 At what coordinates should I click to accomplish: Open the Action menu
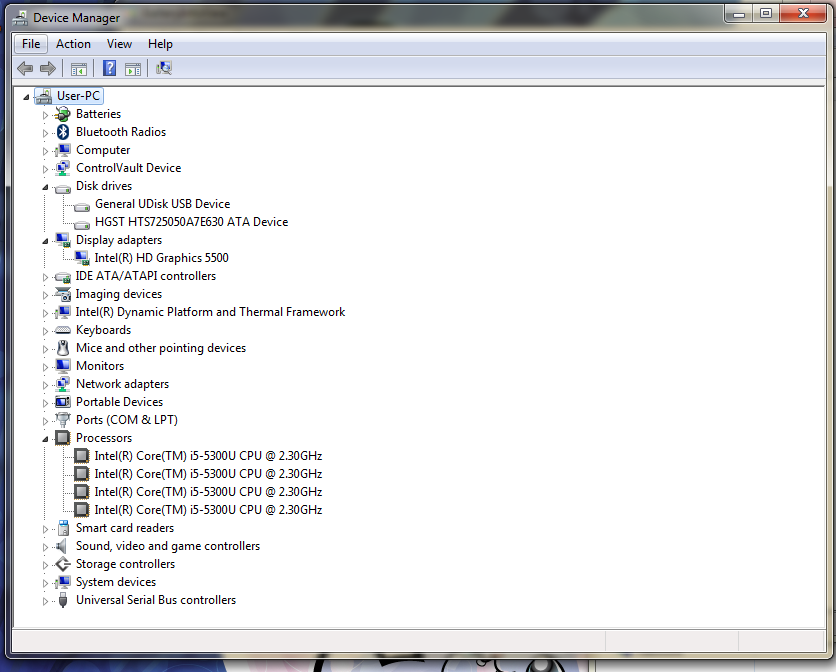pyautogui.click(x=73, y=44)
